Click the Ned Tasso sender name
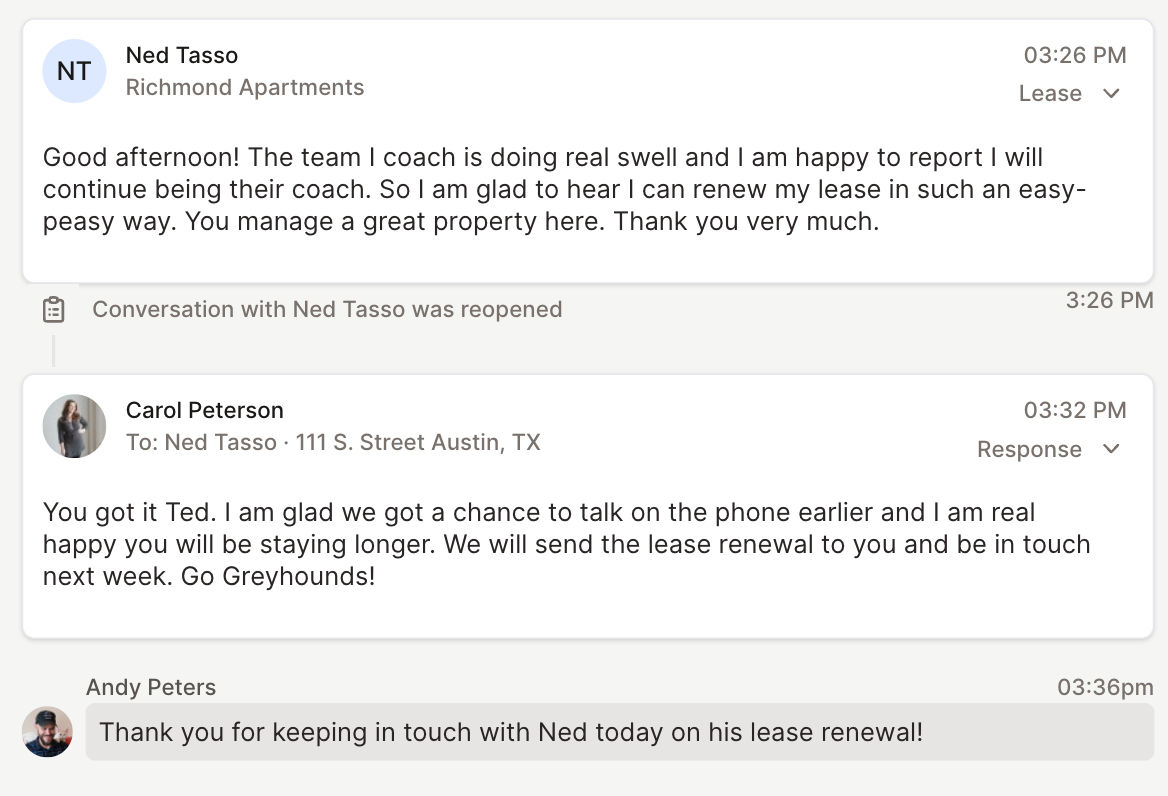The height and width of the screenshot is (796, 1168). [182, 55]
